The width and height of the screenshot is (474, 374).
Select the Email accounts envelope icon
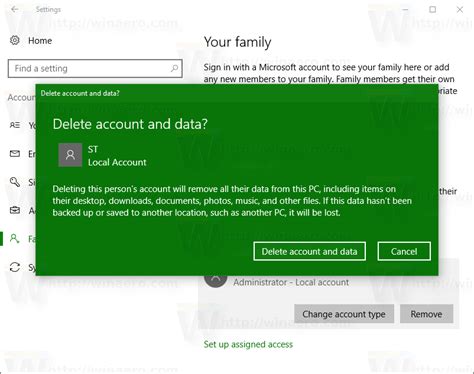point(15,153)
